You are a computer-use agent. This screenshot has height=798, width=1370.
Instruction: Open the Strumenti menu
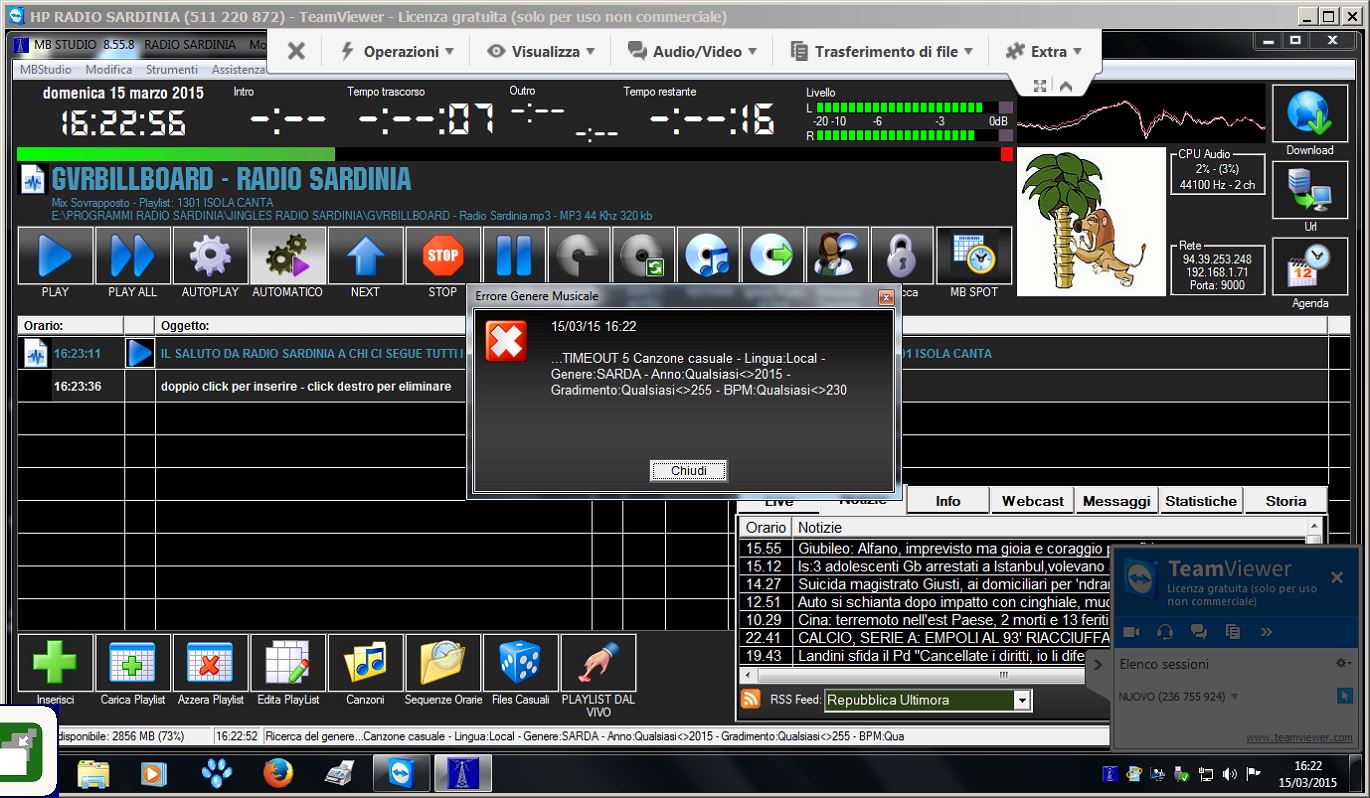click(172, 70)
